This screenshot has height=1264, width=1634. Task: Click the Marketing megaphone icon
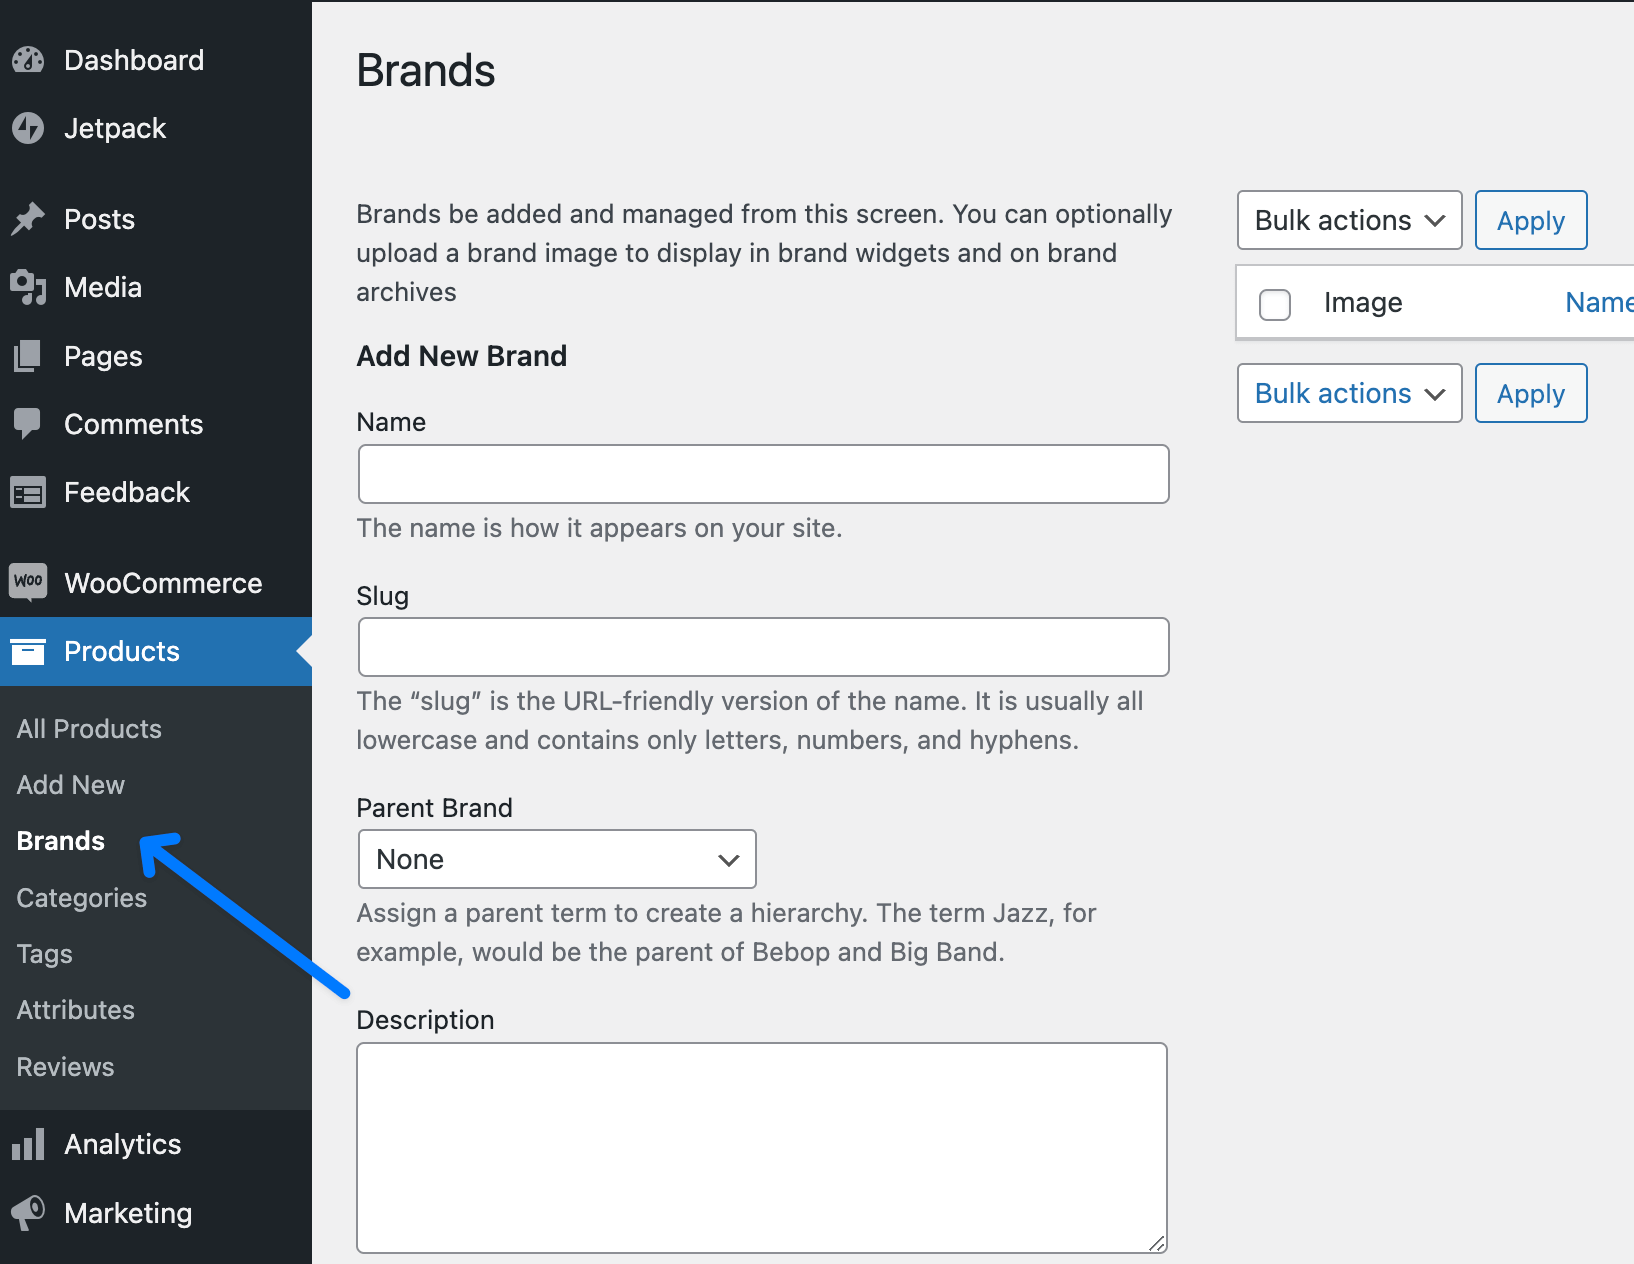[28, 1213]
